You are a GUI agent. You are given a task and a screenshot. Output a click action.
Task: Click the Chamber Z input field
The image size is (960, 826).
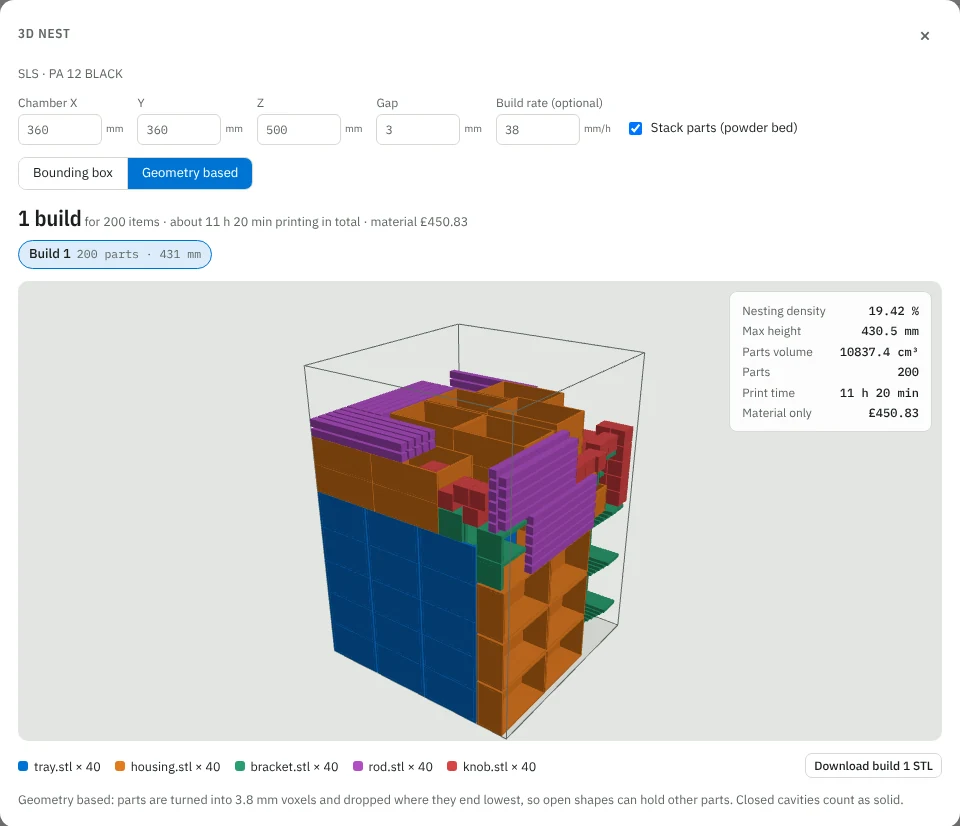(299, 130)
